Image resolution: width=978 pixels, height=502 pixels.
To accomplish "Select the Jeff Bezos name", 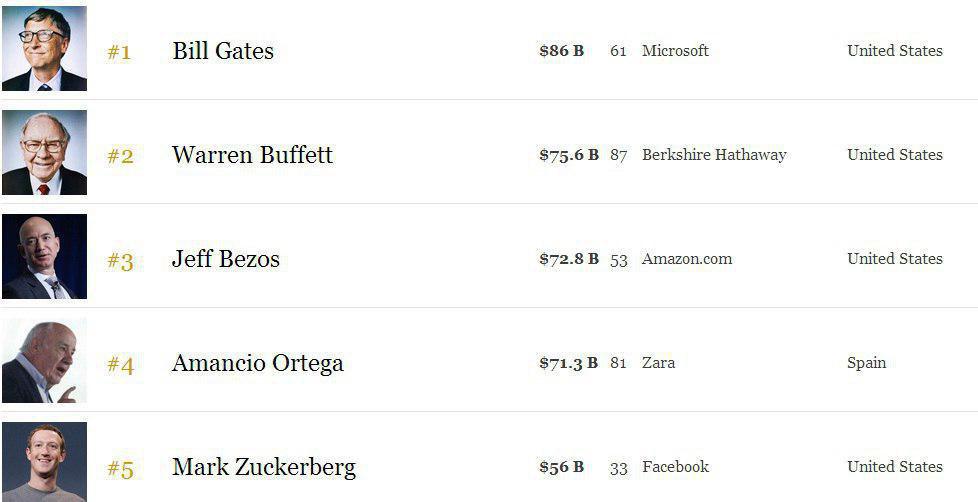I will 226,259.
